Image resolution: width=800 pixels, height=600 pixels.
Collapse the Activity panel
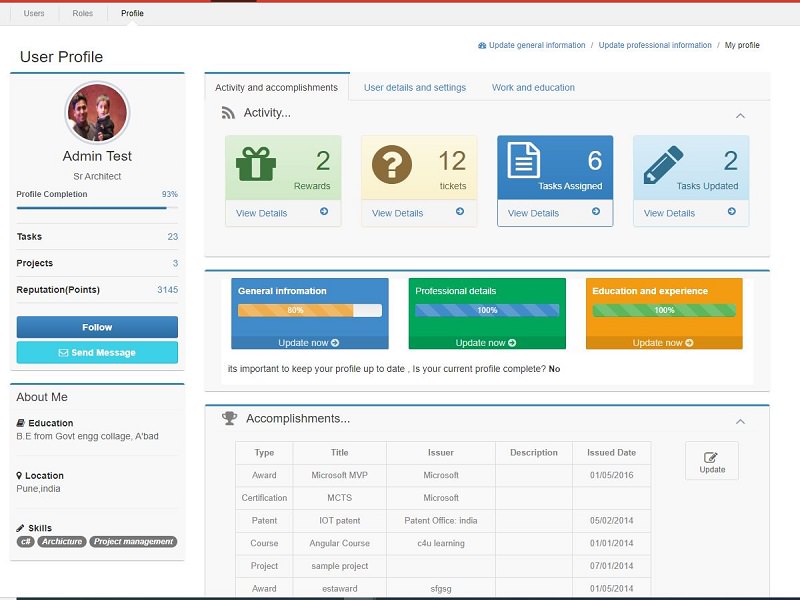coord(740,116)
